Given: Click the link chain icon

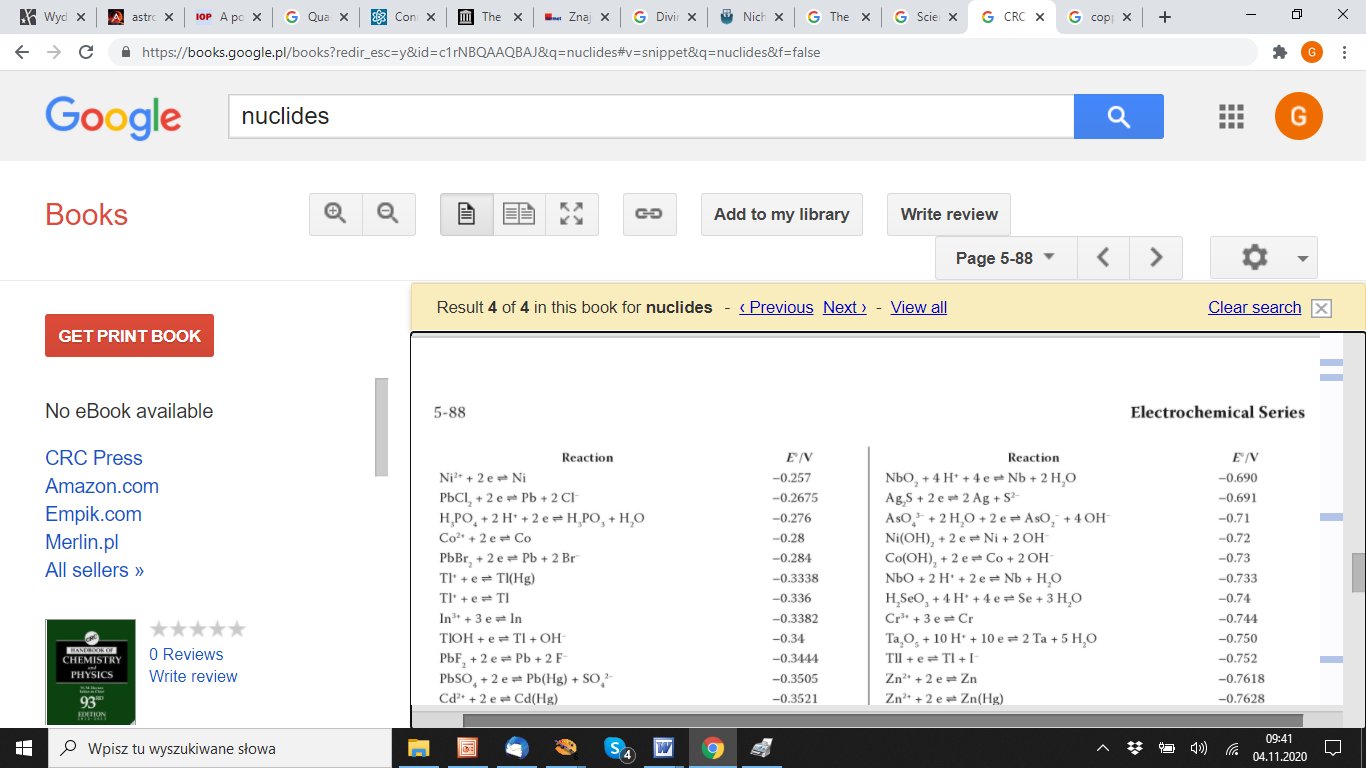Looking at the screenshot, I should pyautogui.click(x=649, y=214).
